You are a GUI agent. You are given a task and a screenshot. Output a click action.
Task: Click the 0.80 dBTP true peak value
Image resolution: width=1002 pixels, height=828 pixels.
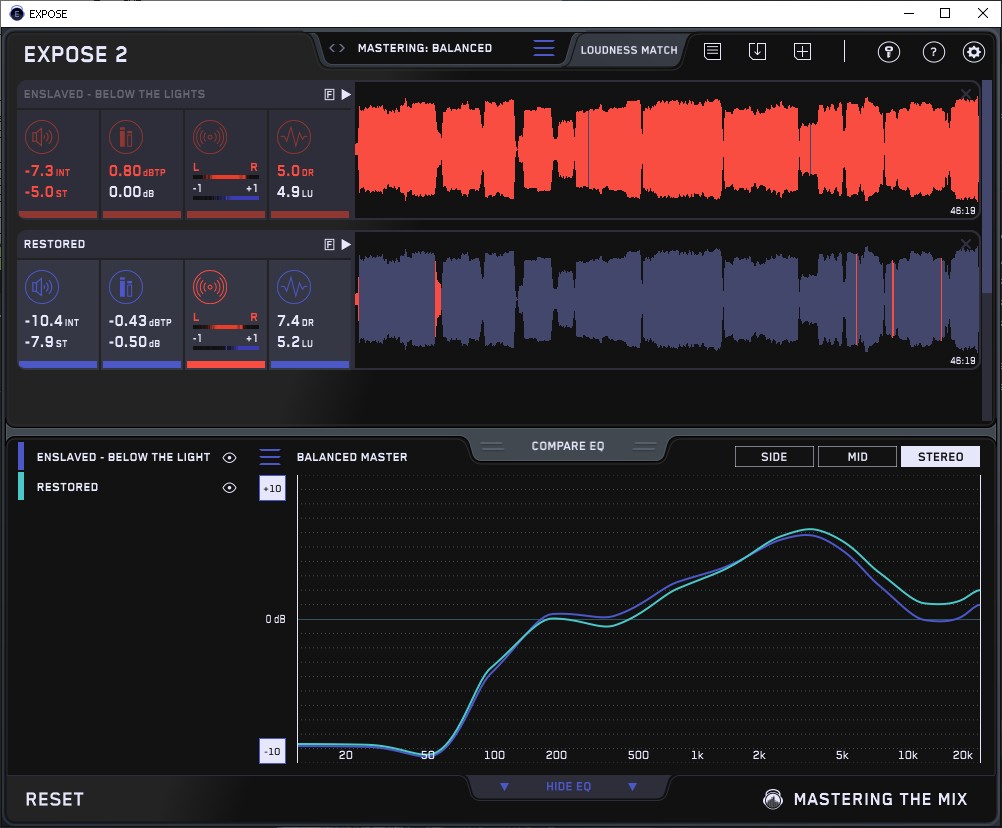click(x=137, y=171)
